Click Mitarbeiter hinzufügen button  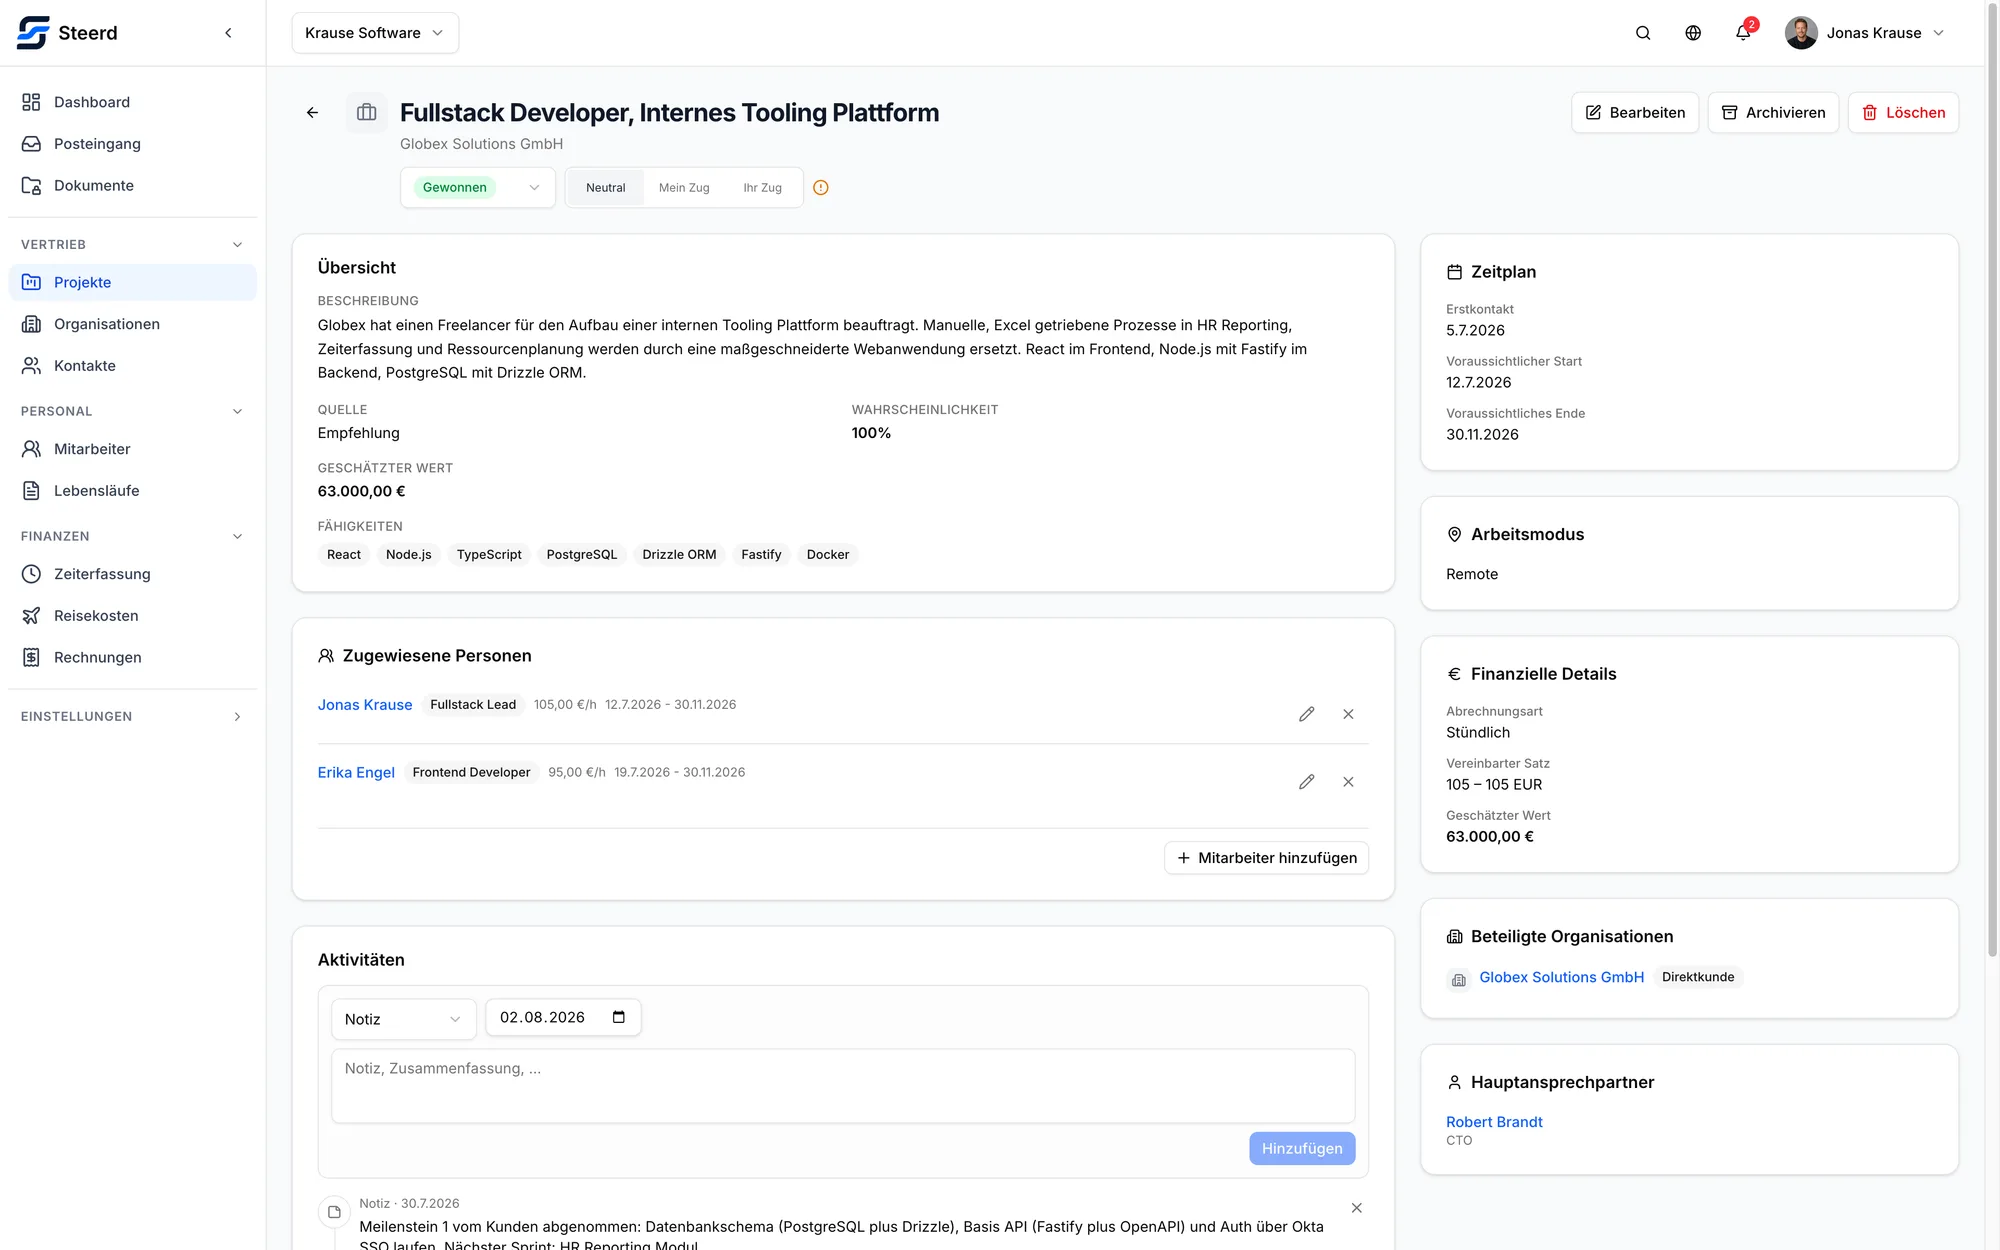point(1266,858)
